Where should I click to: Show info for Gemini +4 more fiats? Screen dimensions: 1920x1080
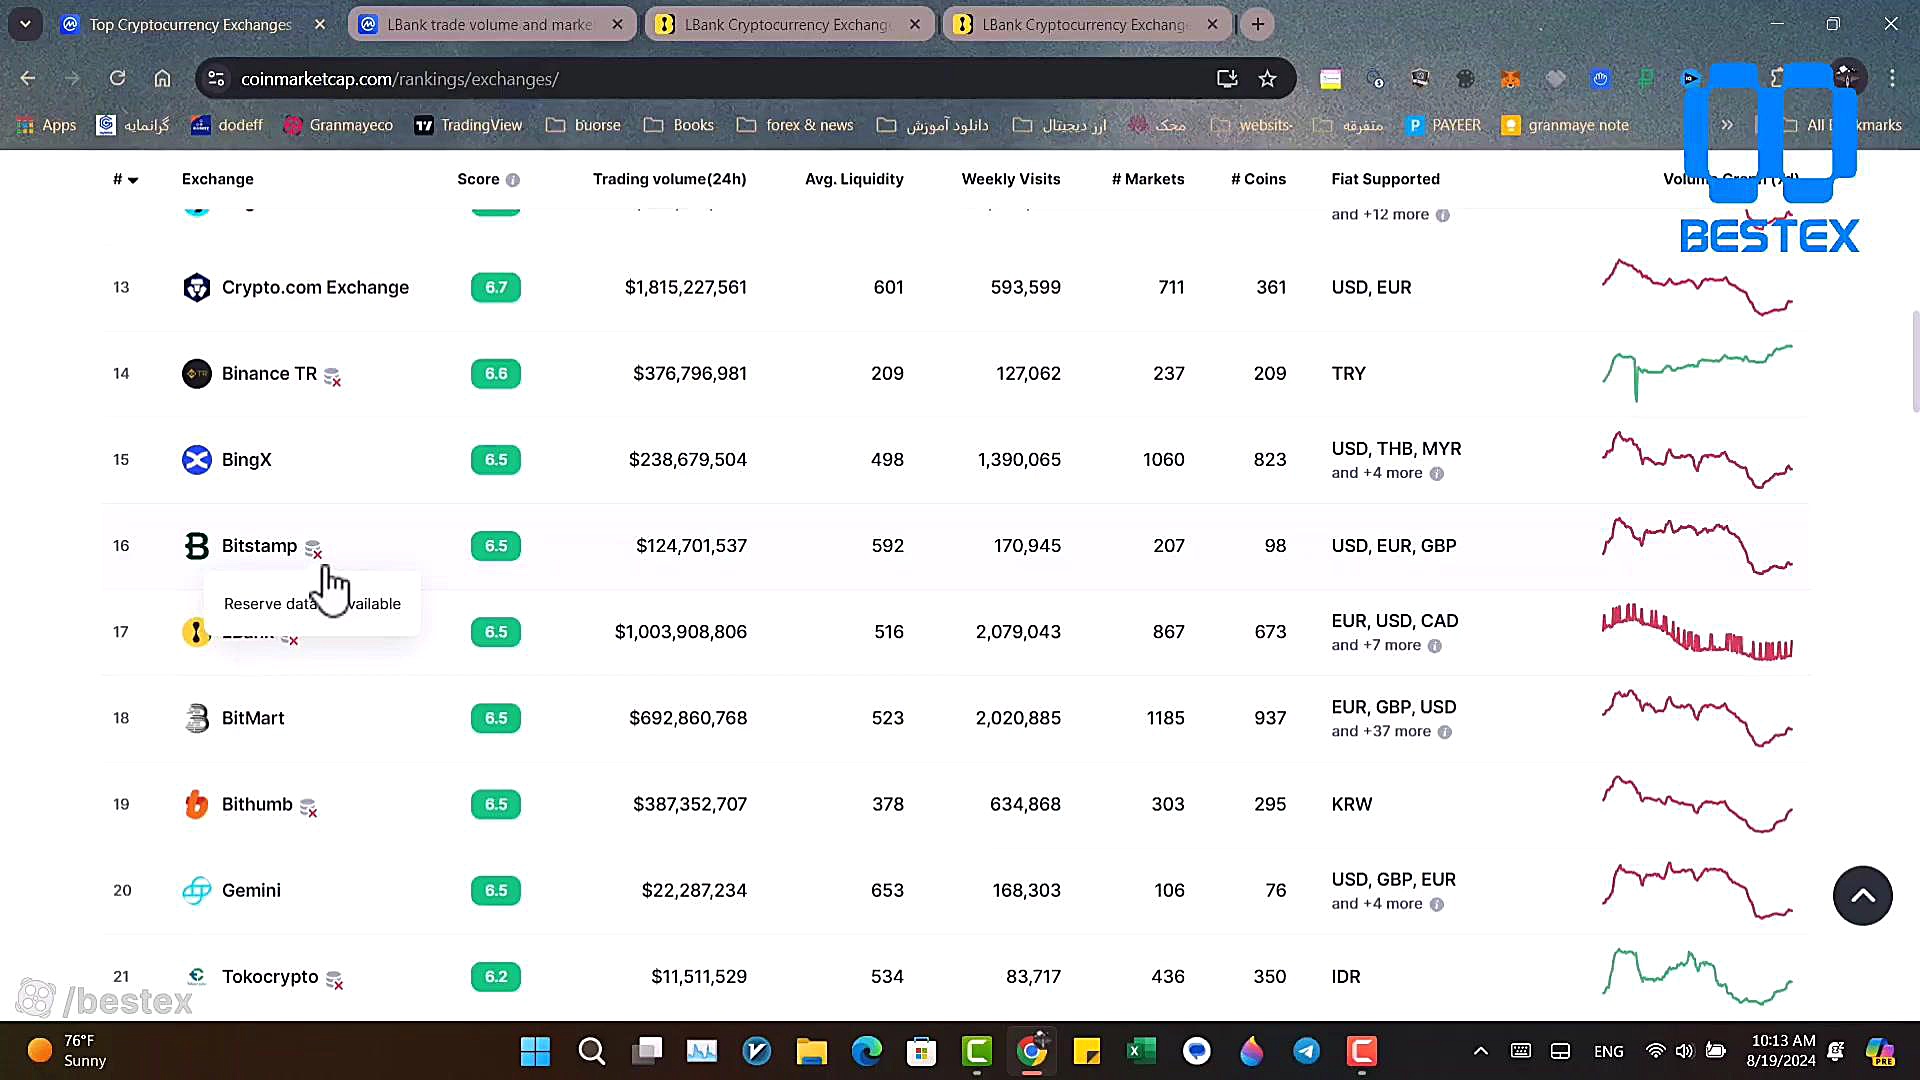pos(1437,905)
